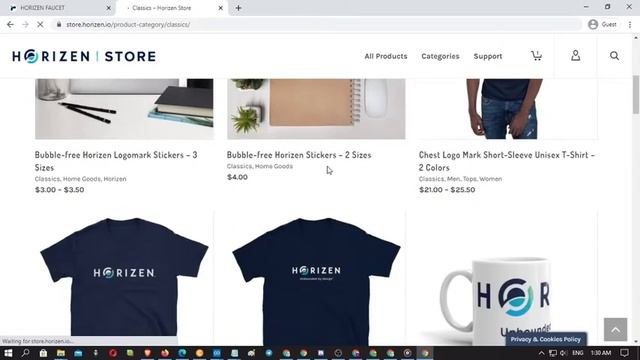Switch to the HORIZEN FAUCET tab

[58, 8]
